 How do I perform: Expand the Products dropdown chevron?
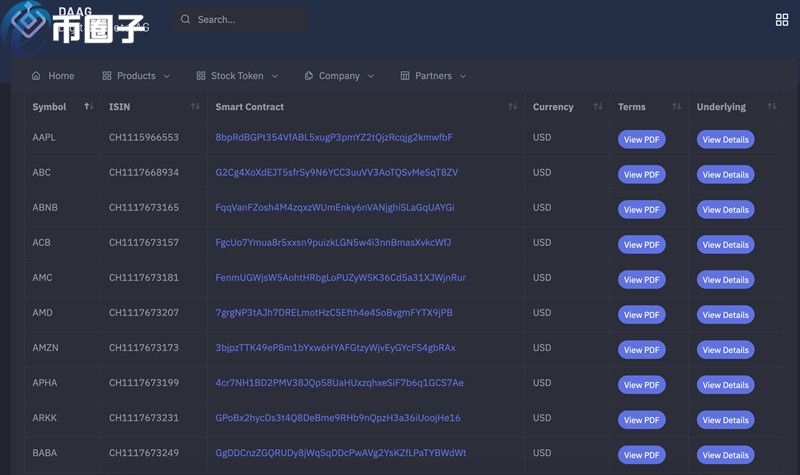click(x=166, y=76)
